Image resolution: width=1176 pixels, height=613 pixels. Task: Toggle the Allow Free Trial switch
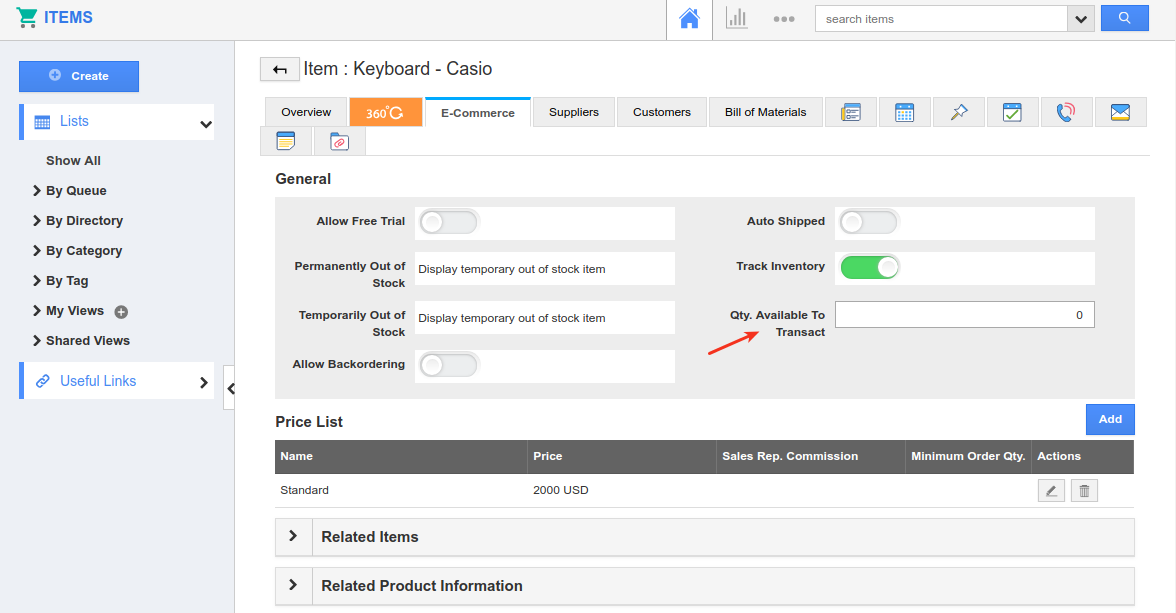(x=448, y=222)
